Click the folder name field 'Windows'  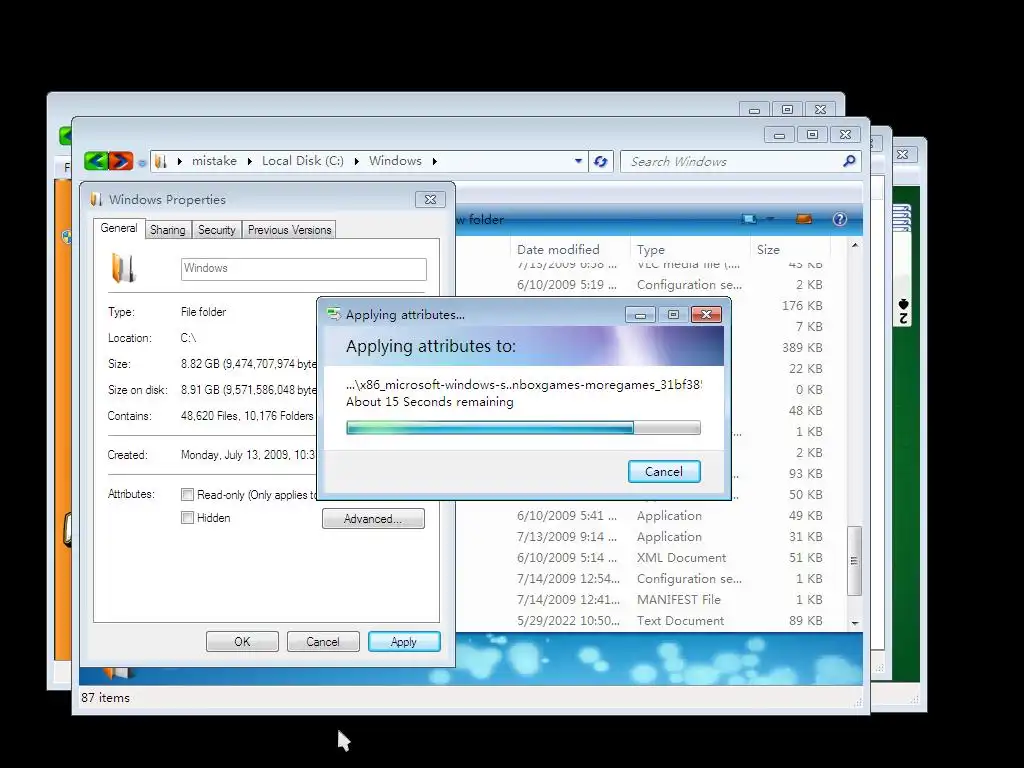[x=304, y=268]
